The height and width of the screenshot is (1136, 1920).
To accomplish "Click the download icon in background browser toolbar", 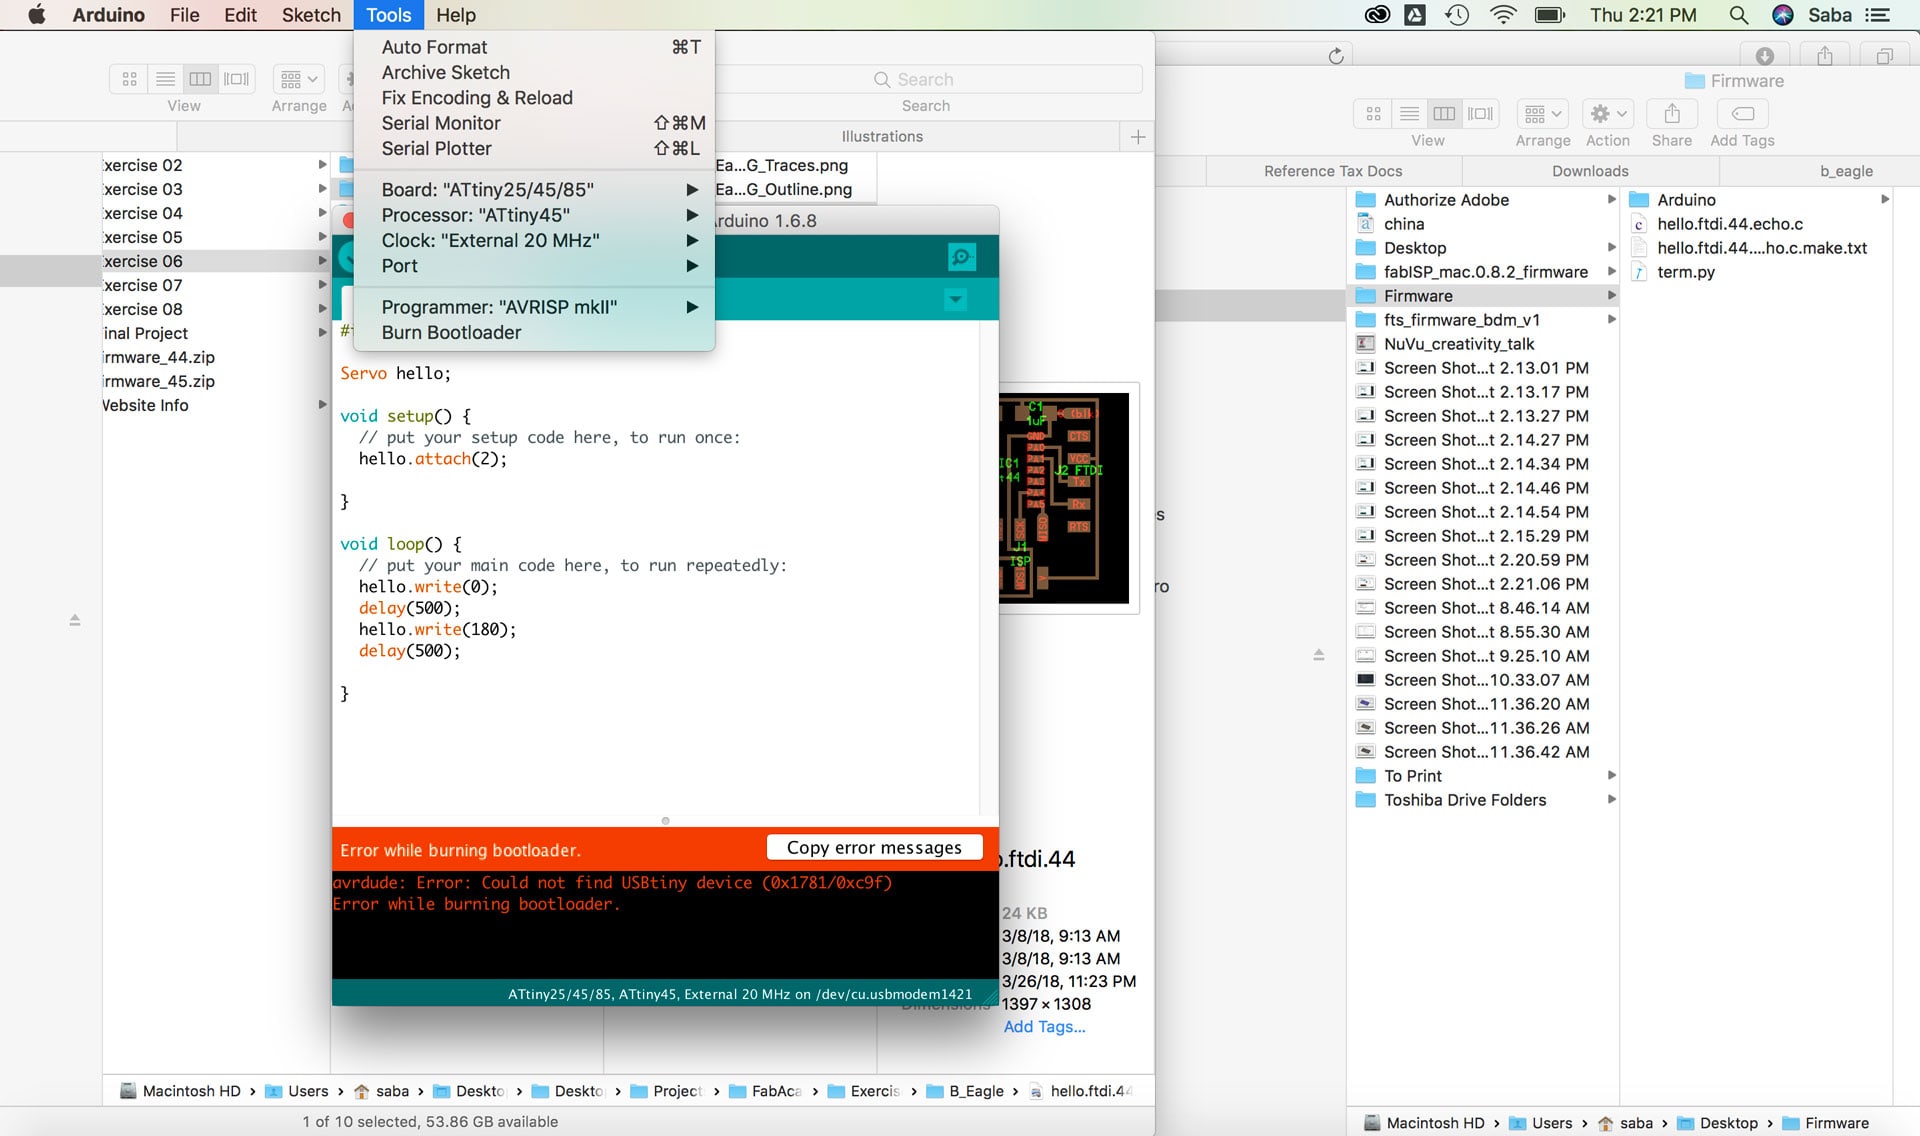I will [1765, 56].
